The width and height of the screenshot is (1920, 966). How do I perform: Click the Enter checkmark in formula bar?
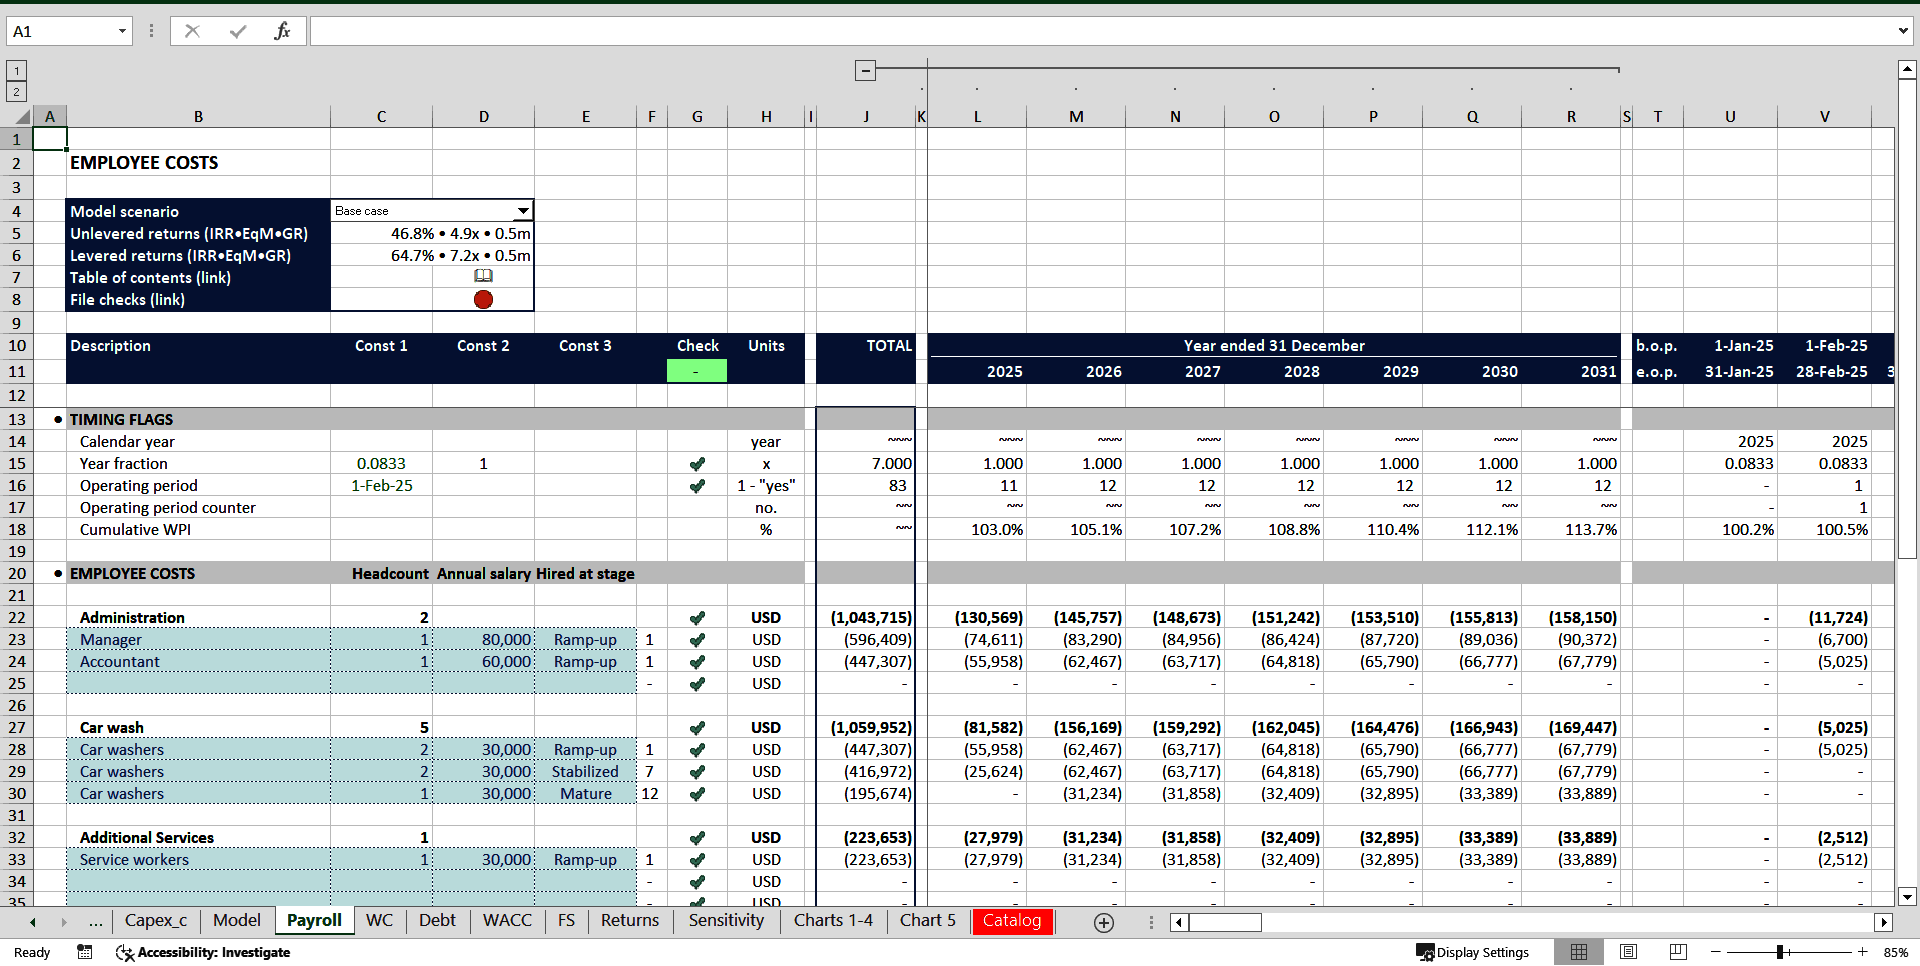click(x=237, y=30)
